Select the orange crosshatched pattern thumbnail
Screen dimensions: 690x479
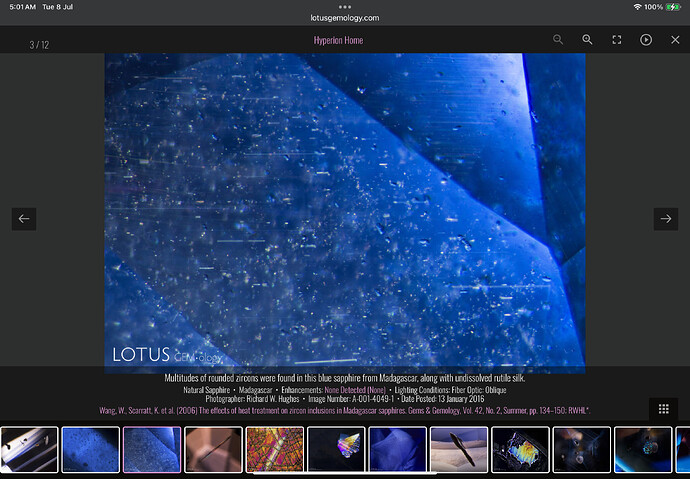[x=275, y=450]
